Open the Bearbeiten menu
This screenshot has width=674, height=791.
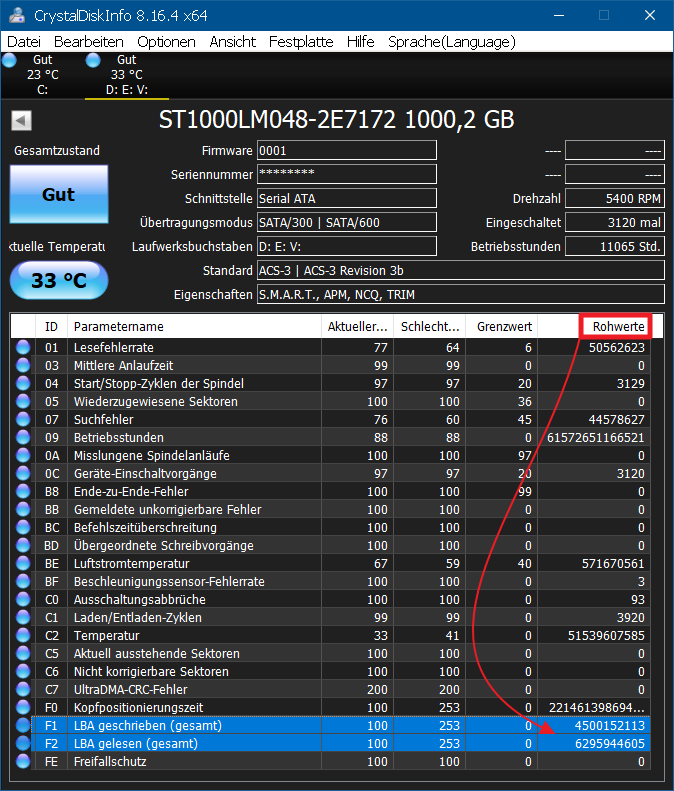[89, 42]
